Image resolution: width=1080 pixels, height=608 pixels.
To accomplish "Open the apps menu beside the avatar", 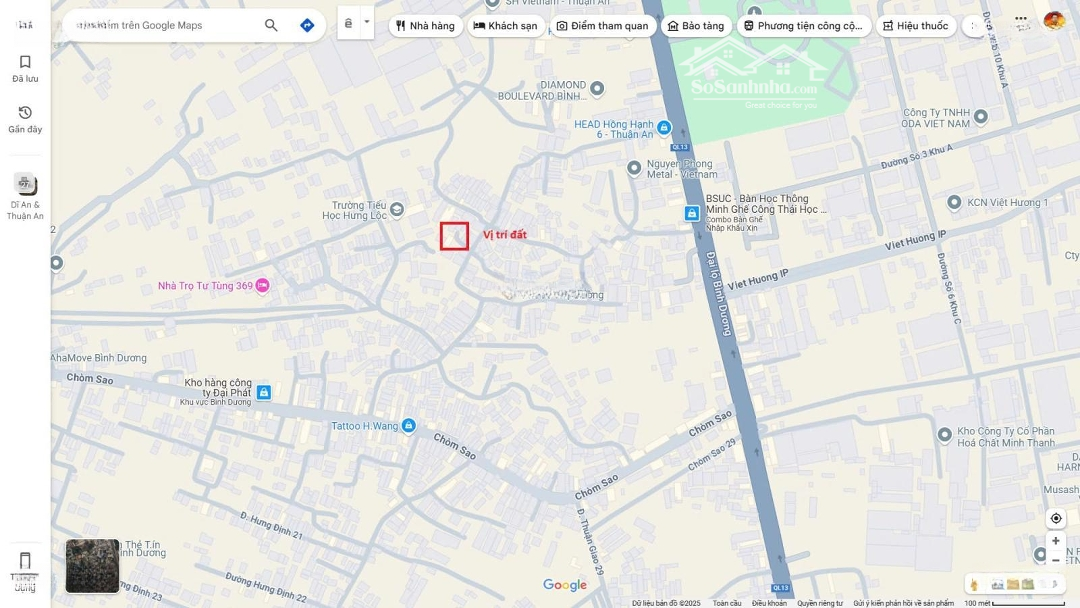I will click(x=1021, y=20).
